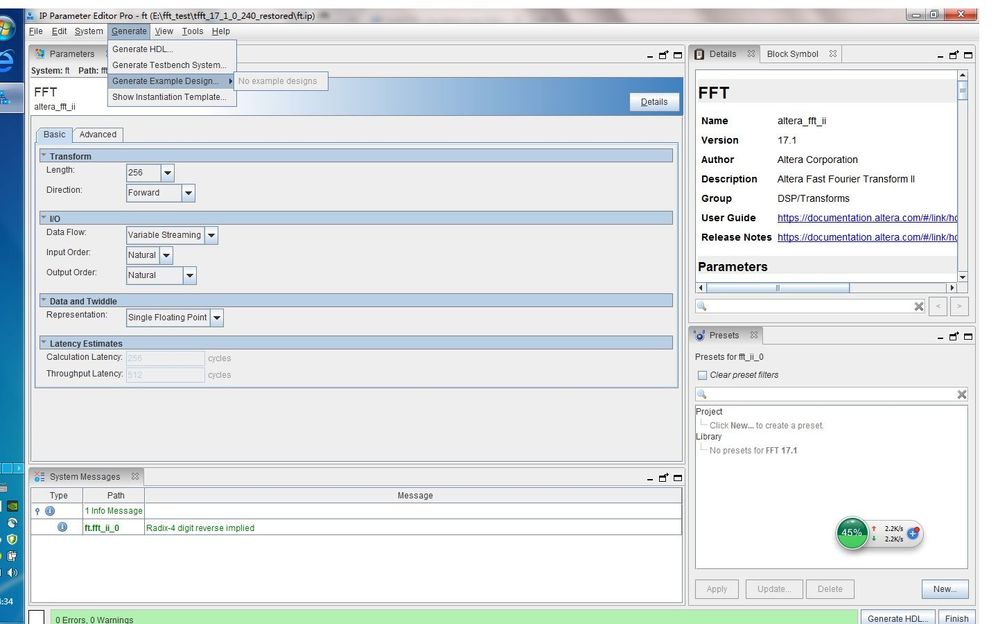Open the Output Order dropdown

coord(189,275)
